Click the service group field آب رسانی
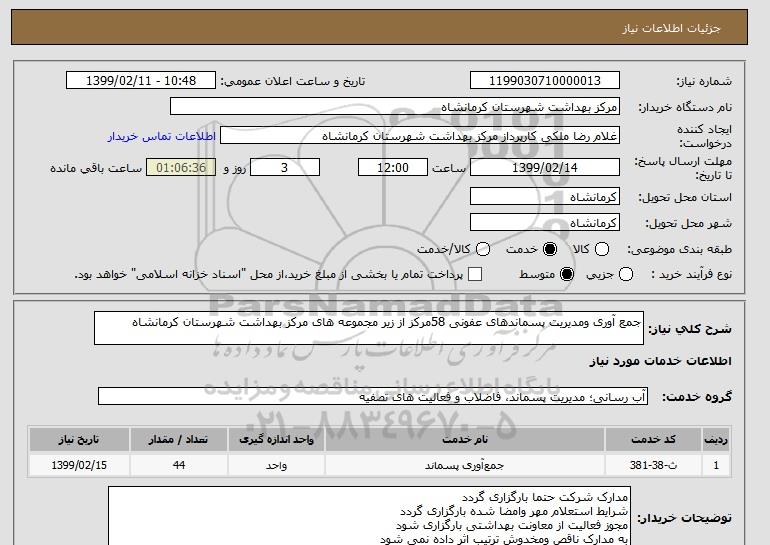 click(373, 396)
